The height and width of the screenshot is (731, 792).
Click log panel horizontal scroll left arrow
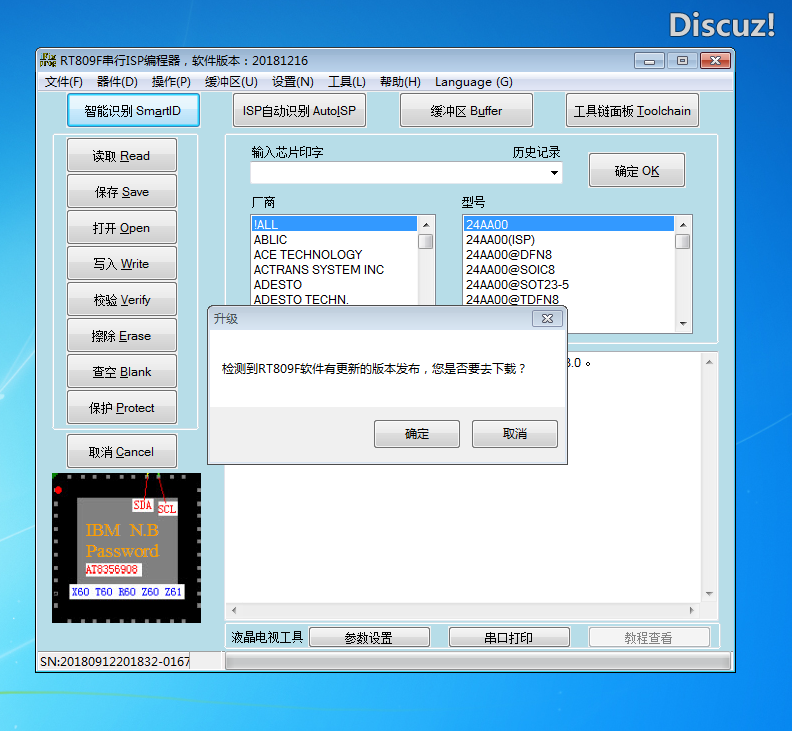pyautogui.click(x=234, y=610)
